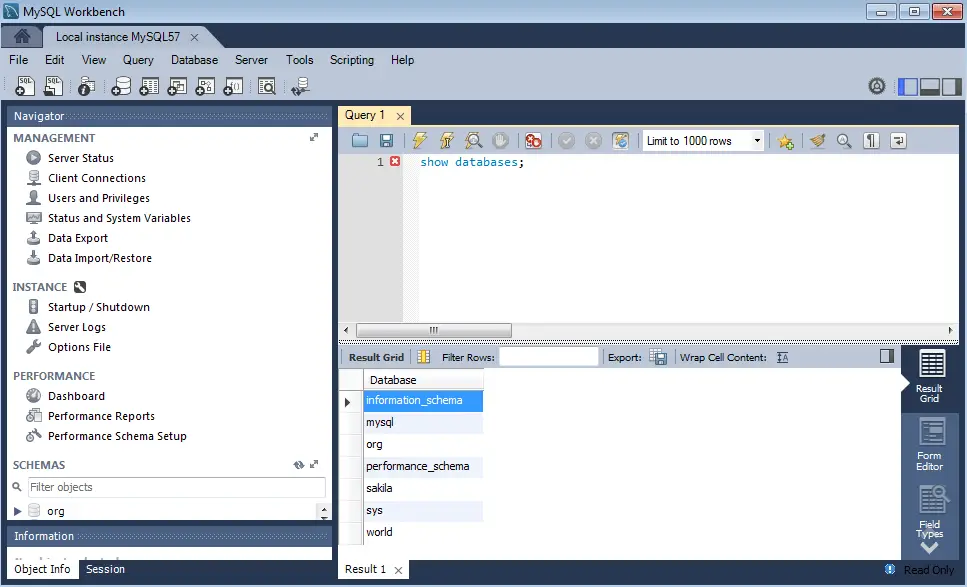Image resolution: width=967 pixels, height=587 pixels.
Task: Open the Limit to 1000 rows dropdown
Action: pyautogui.click(x=757, y=140)
